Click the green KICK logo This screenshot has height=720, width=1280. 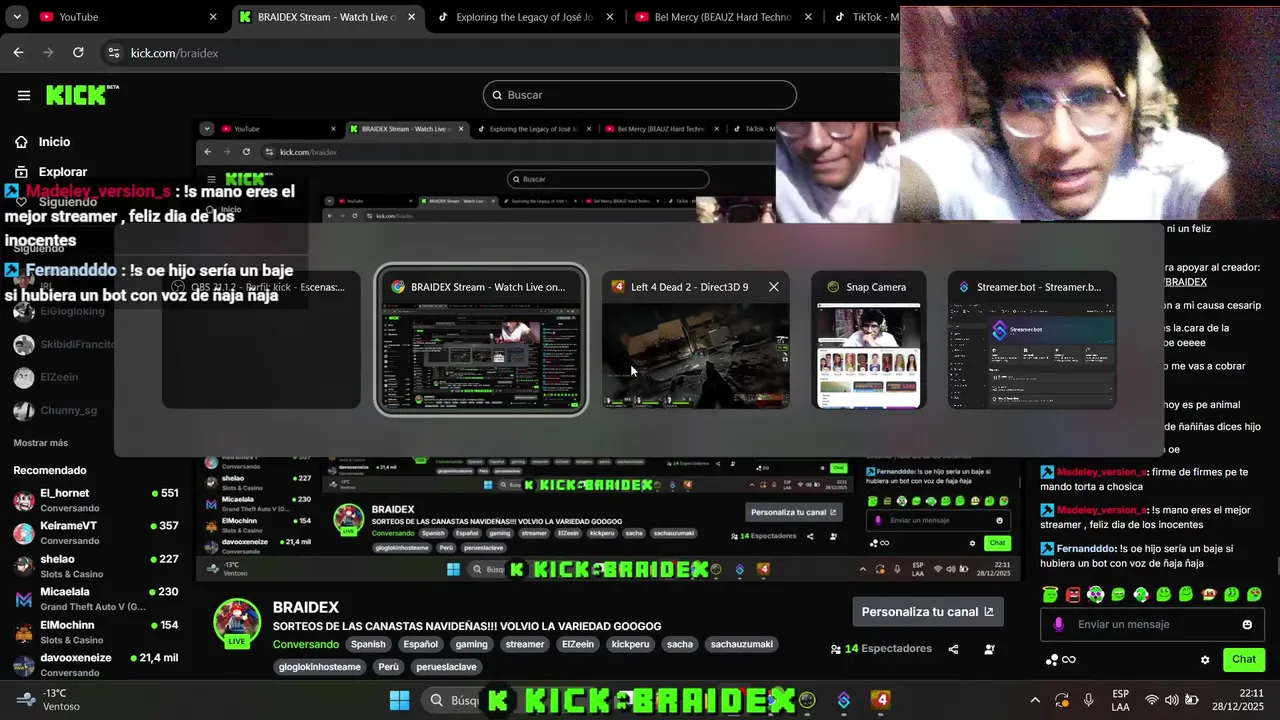82,95
